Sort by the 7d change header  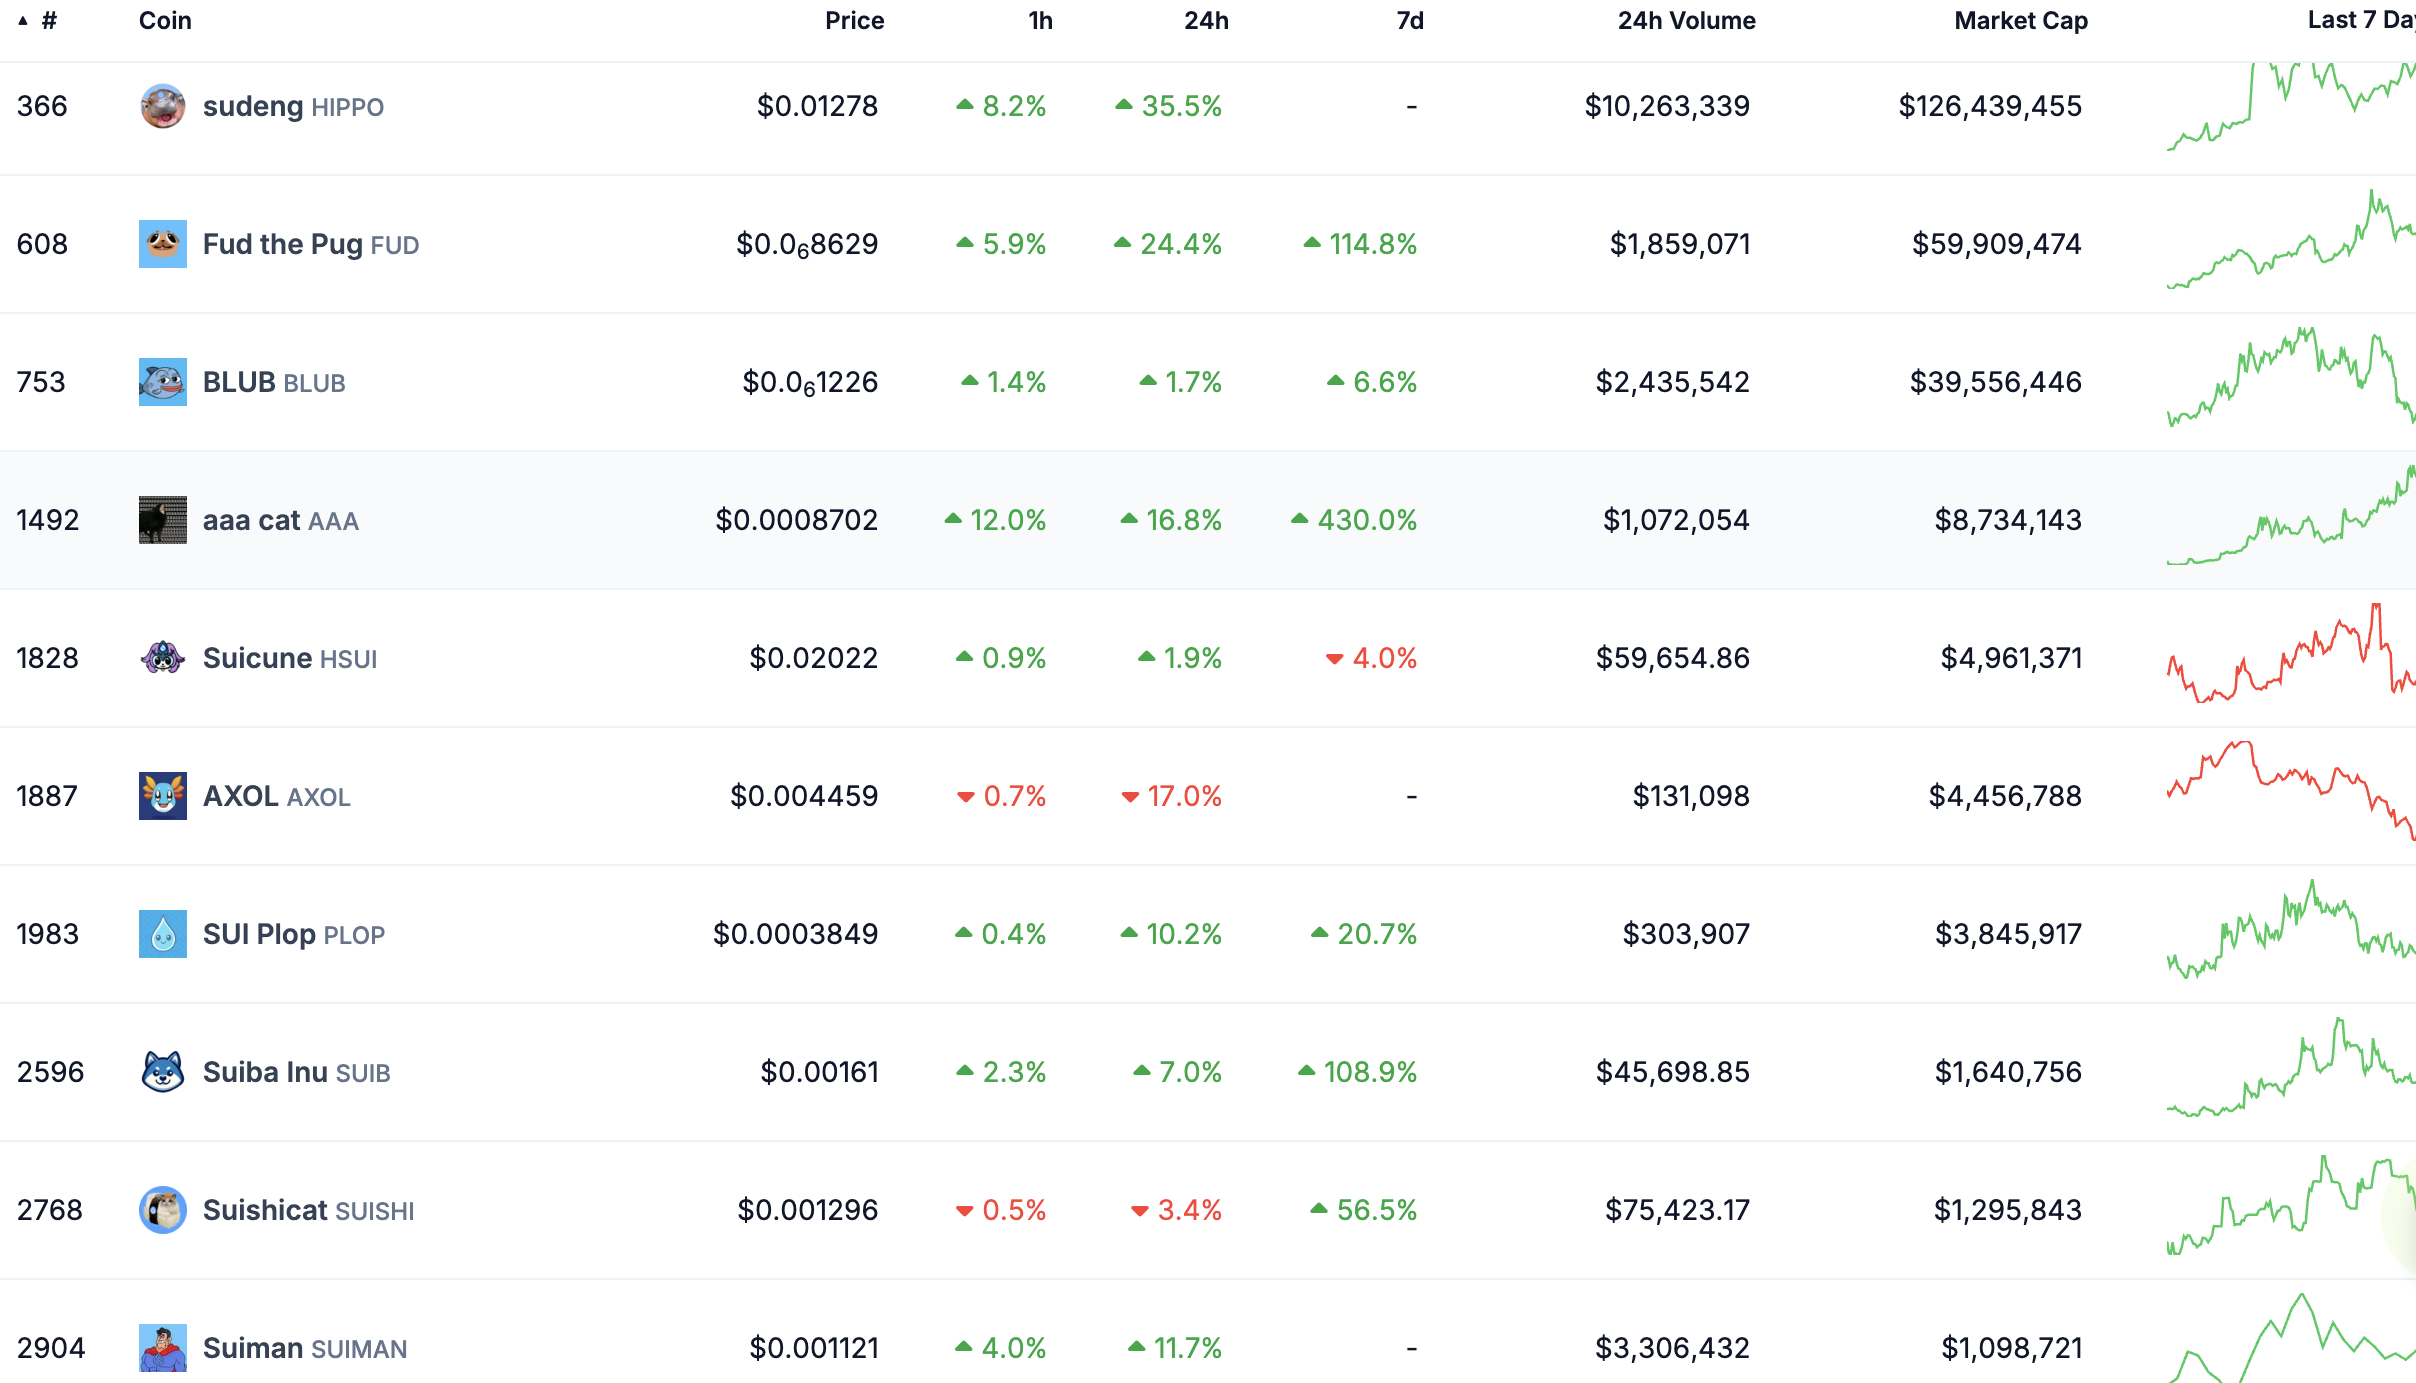(1410, 21)
